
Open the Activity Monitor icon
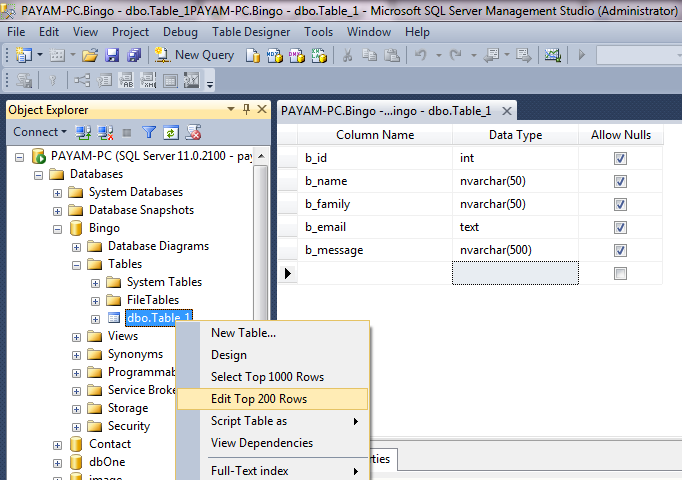(x=552, y=55)
